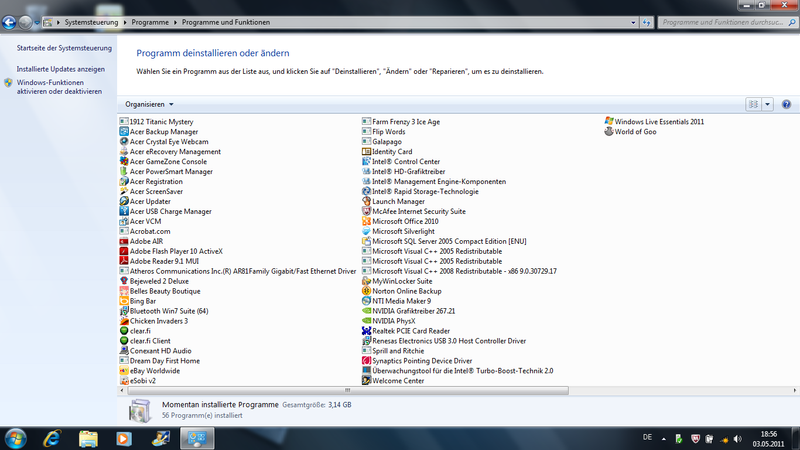Open Windows Explorer folder on taskbar
The image size is (800, 450).
coord(88,438)
